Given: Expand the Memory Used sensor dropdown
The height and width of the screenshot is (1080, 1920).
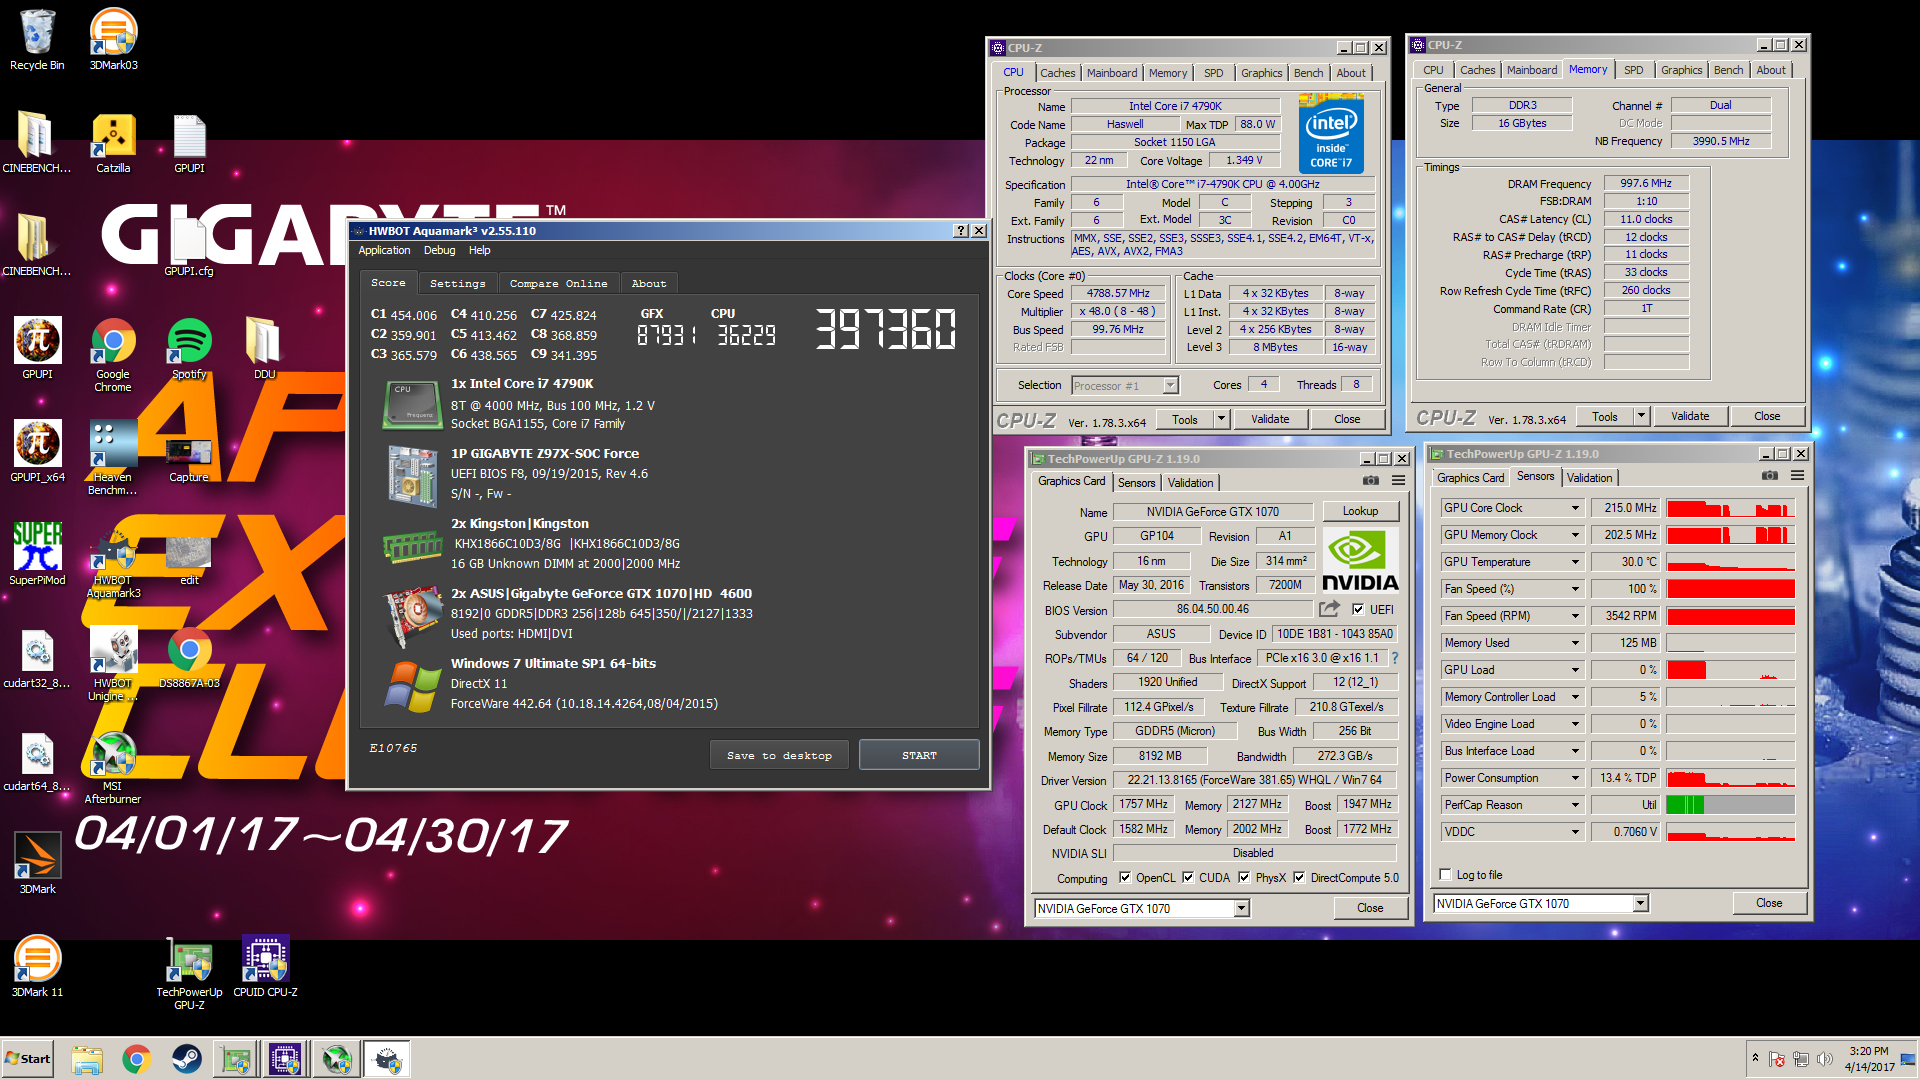Looking at the screenshot, I should [x=1574, y=643].
